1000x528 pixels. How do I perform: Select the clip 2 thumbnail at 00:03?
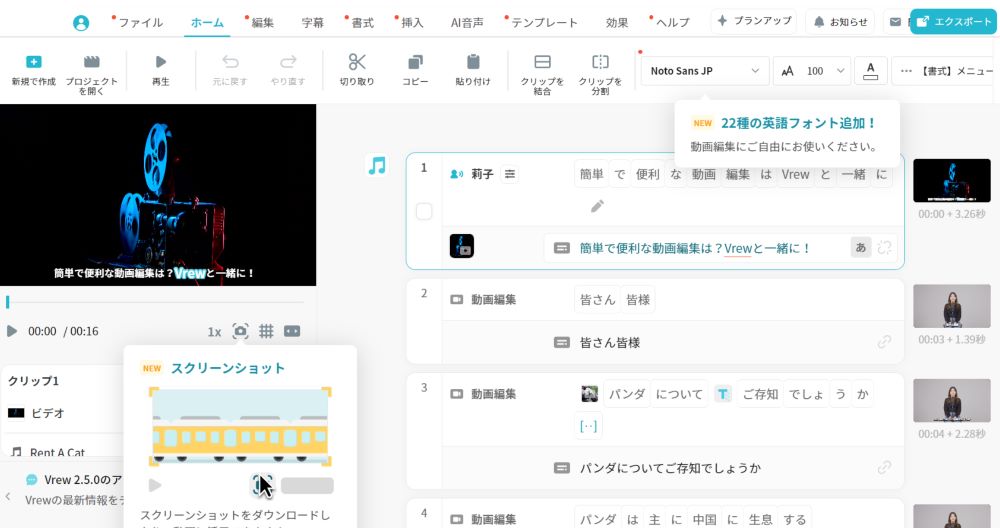click(x=952, y=307)
